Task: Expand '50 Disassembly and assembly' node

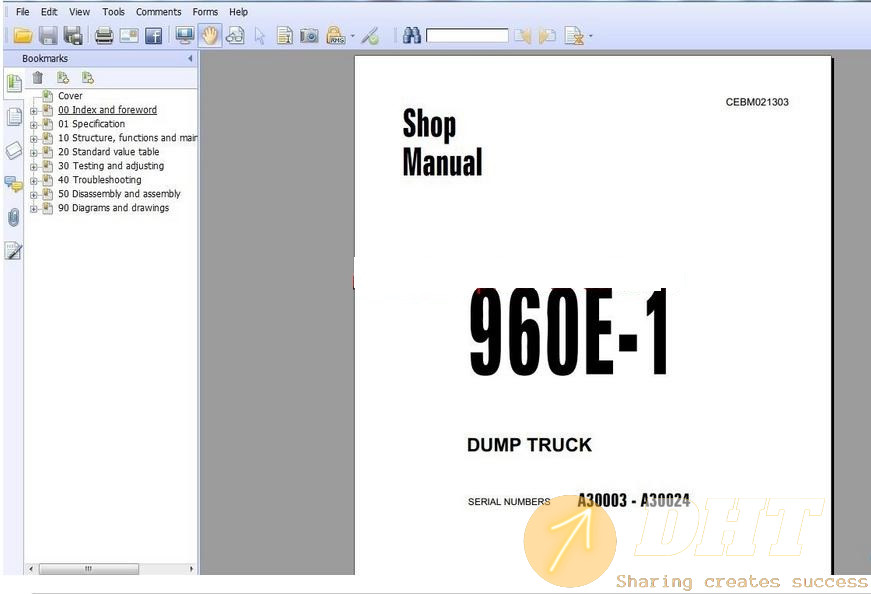Action: point(34,195)
